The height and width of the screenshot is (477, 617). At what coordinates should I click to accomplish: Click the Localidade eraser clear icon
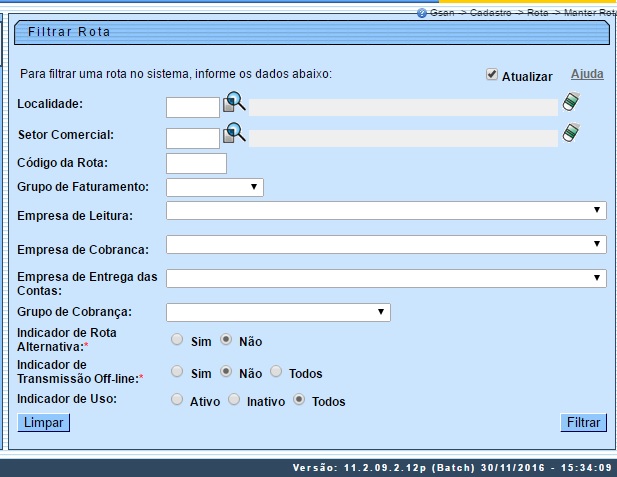coord(571,102)
